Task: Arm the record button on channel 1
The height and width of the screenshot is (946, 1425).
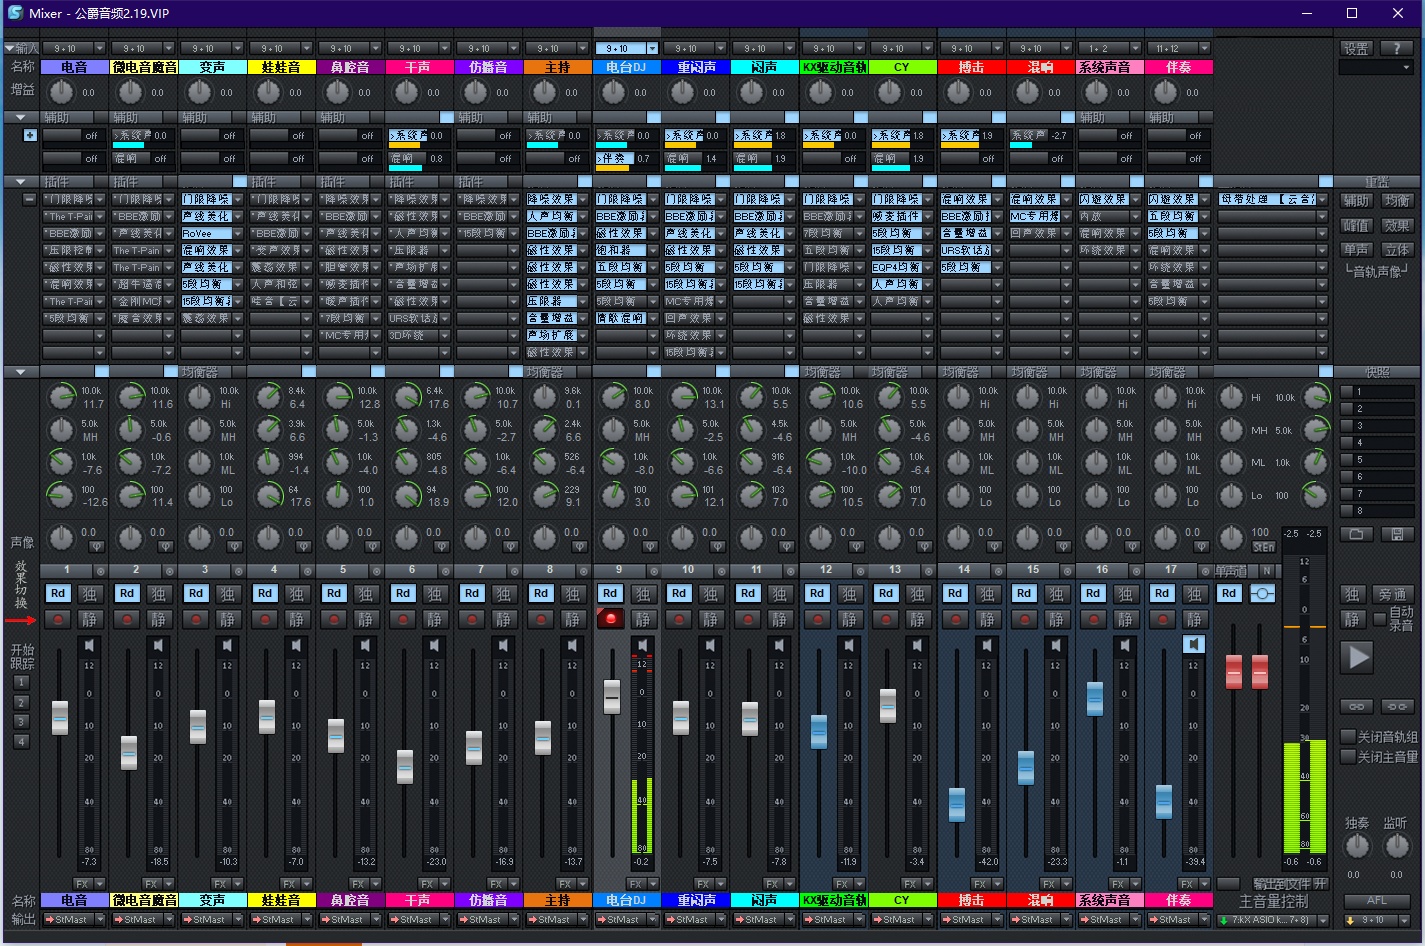Action: pyautogui.click(x=58, y=619)
